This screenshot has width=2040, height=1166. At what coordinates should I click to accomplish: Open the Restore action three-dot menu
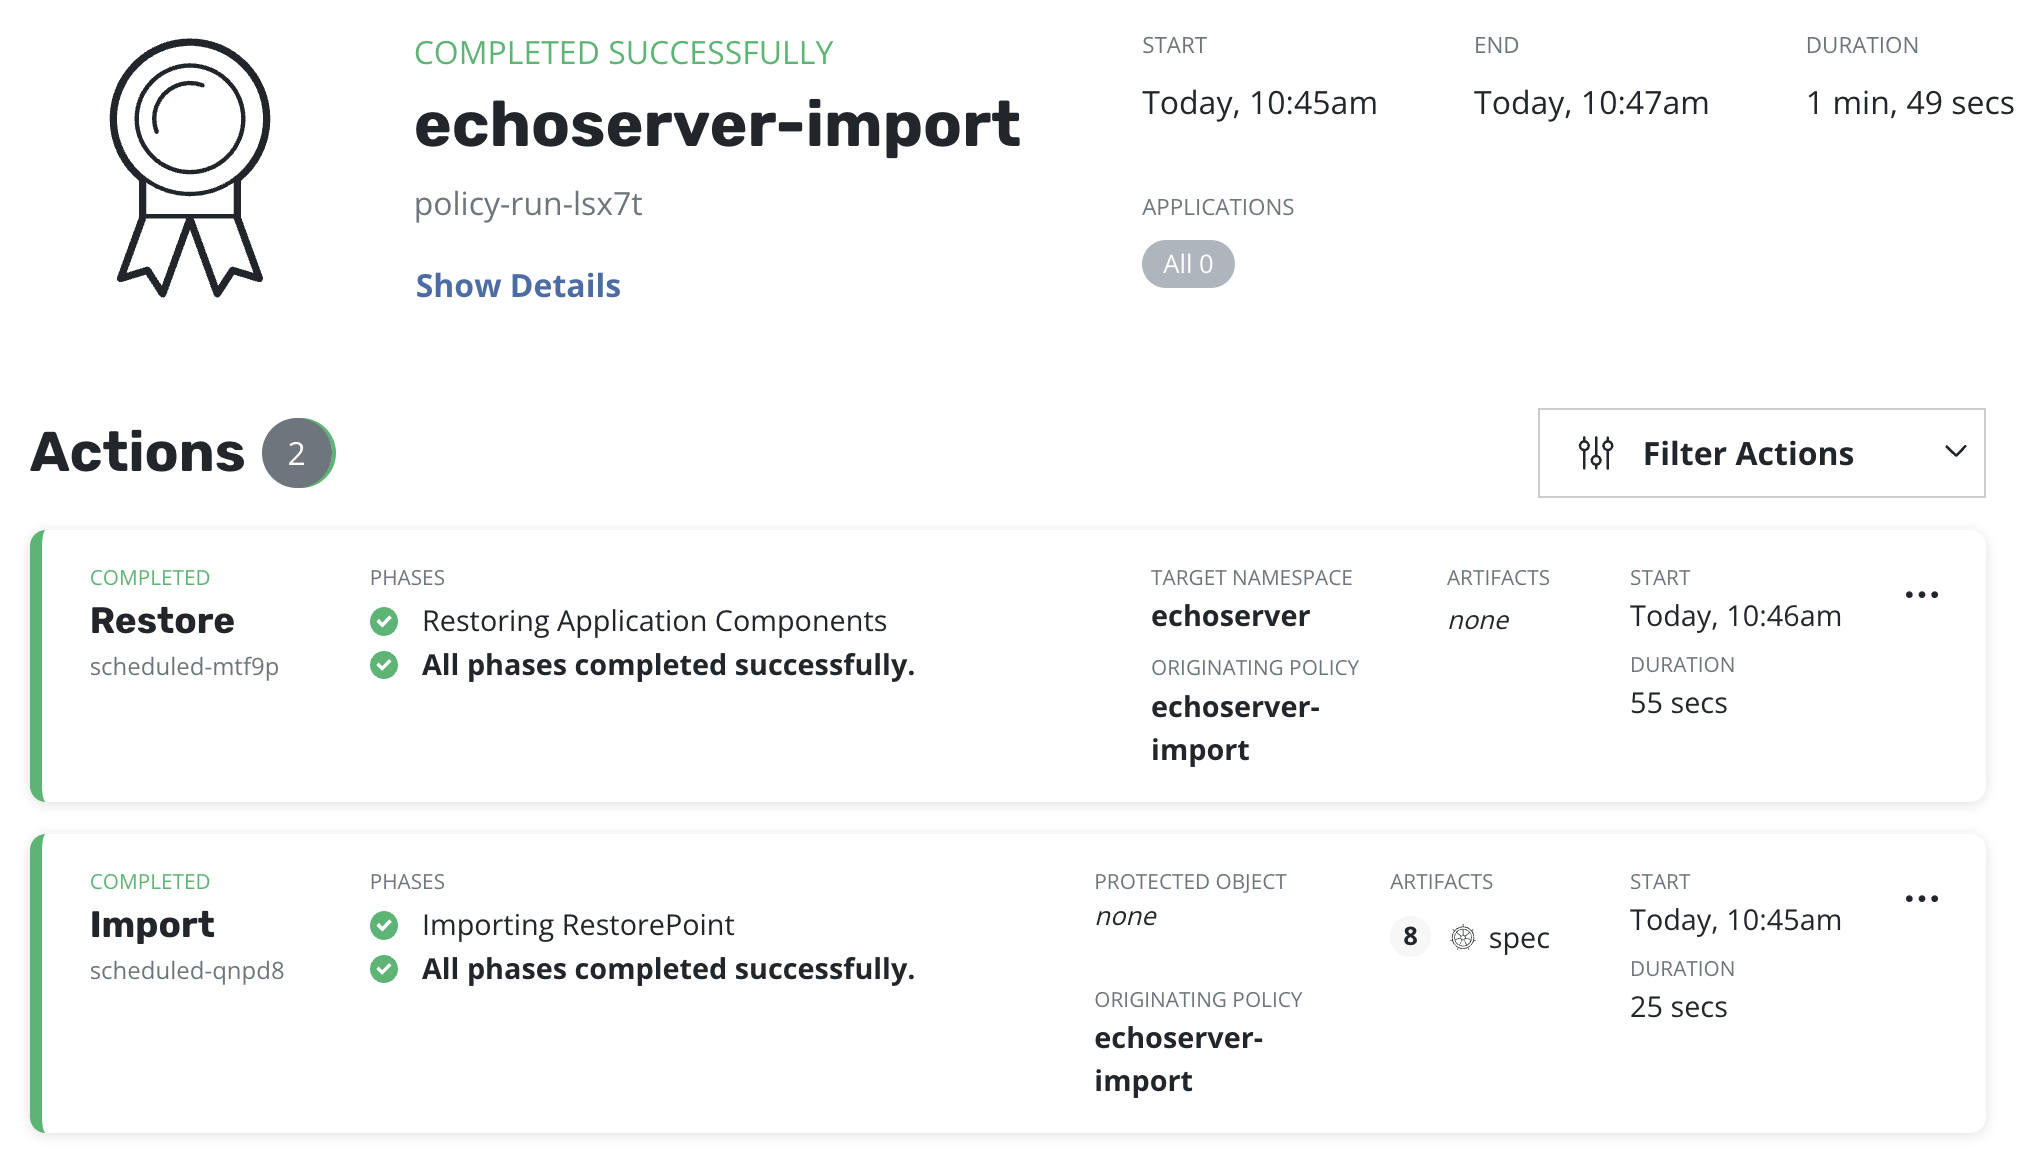1921,595
